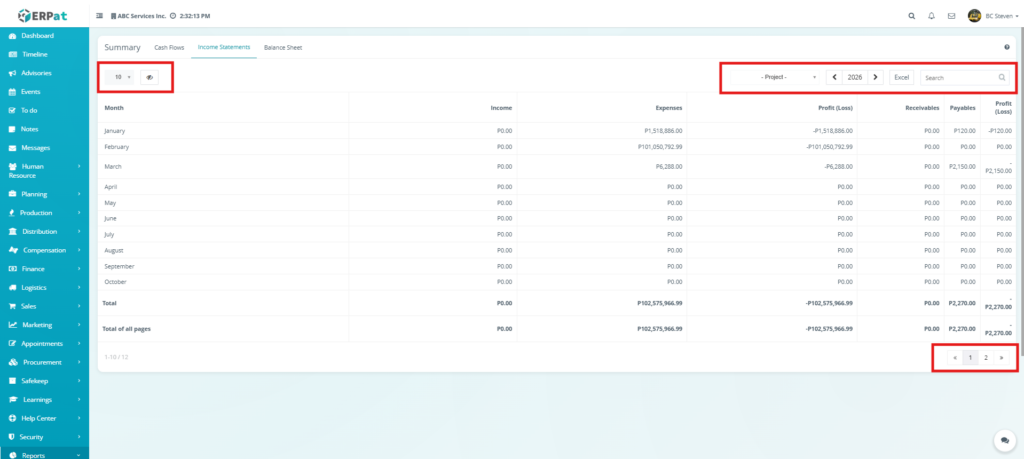The image size is (1024, 459).
Task: Go to page 2 of results
Action: [x=986, y=358]
